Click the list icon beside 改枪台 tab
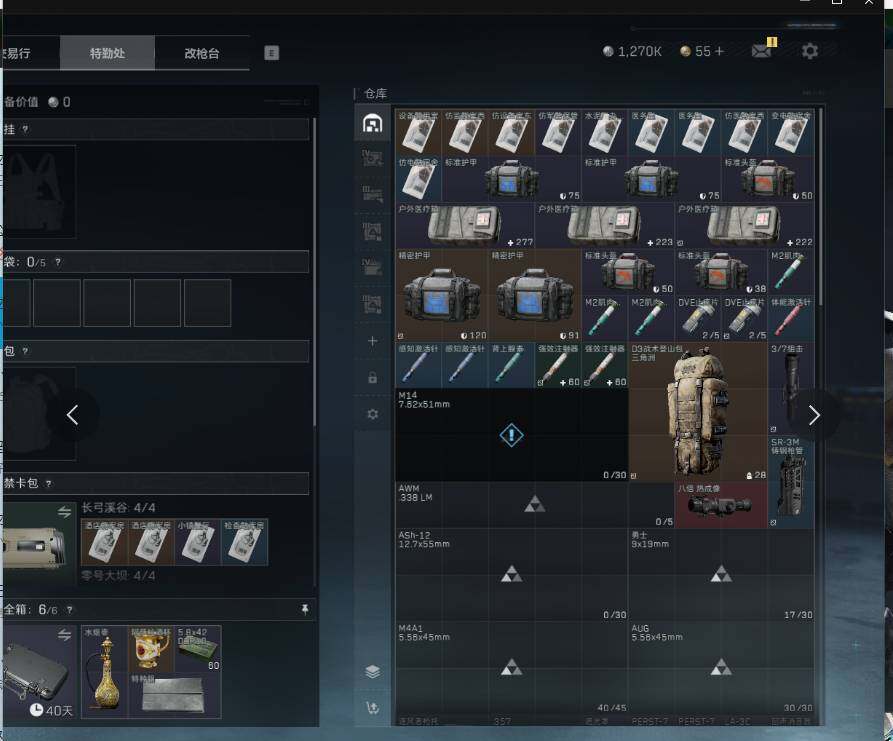Screen dimensions: 893x741 point(272,53)
